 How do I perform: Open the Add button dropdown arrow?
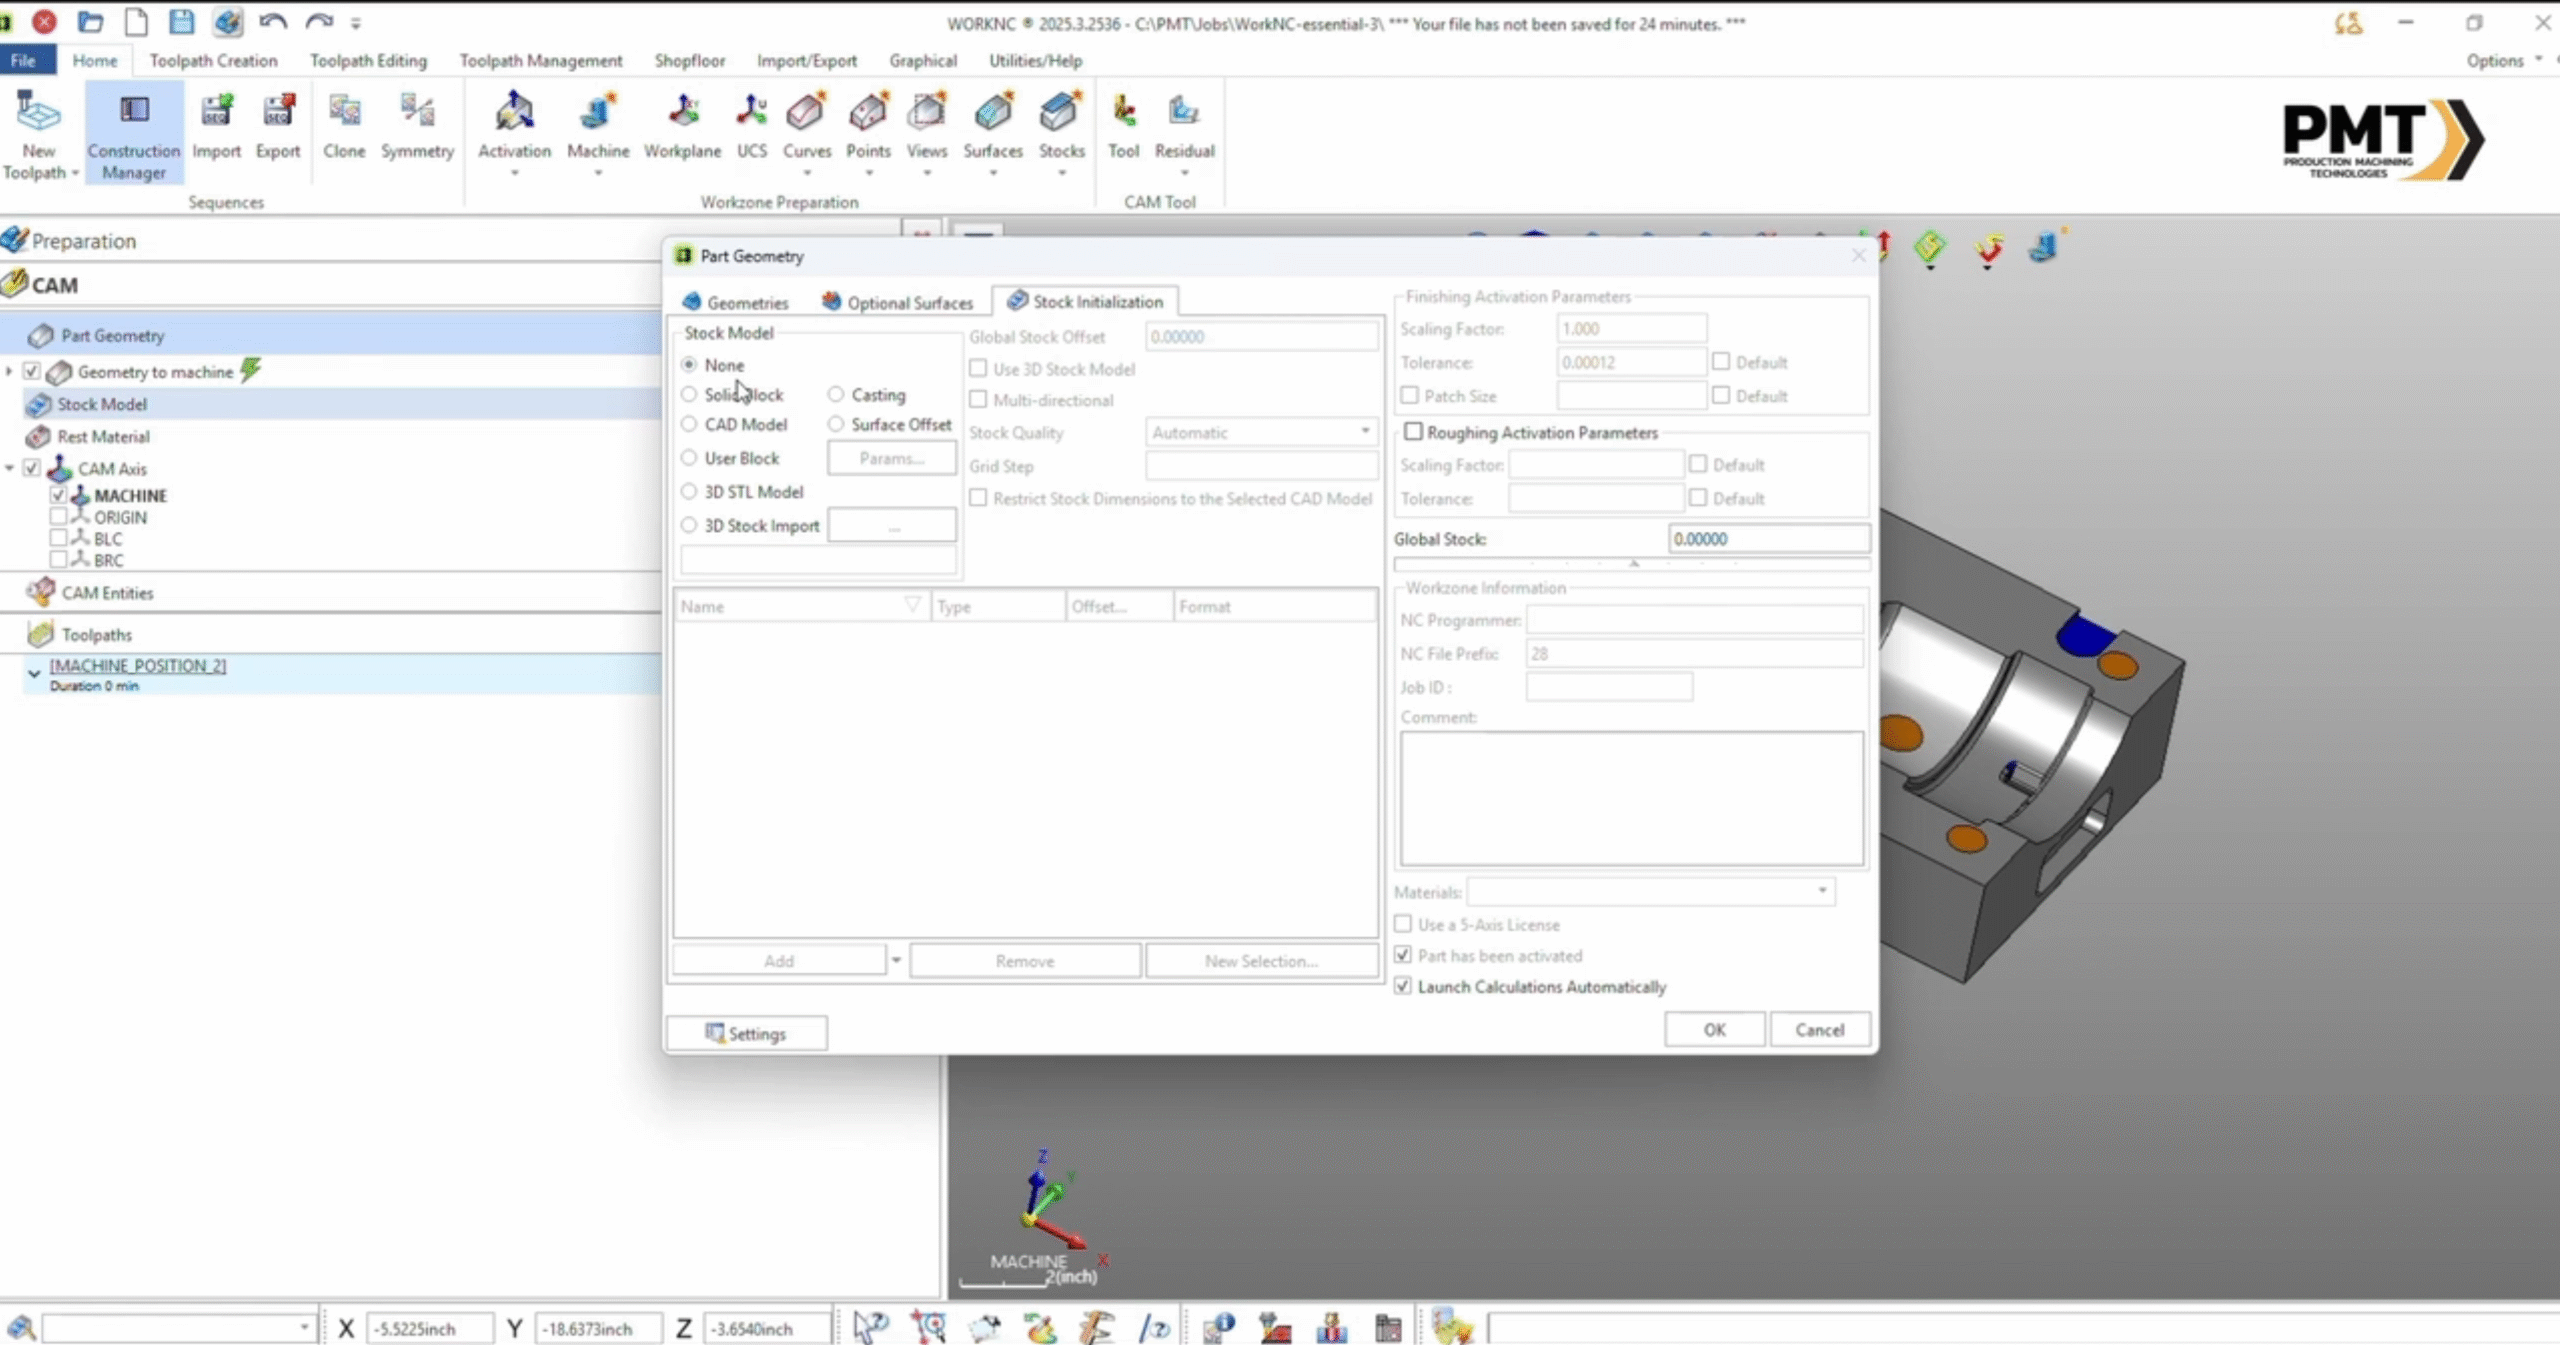click(x=896, y=961)
